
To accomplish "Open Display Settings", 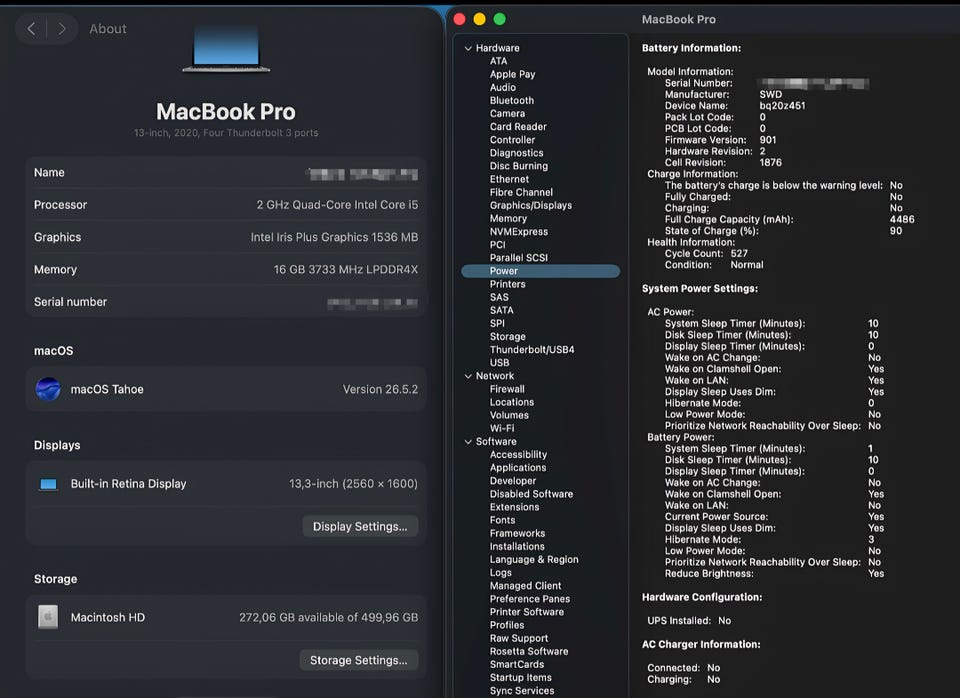I will (360, 527).
